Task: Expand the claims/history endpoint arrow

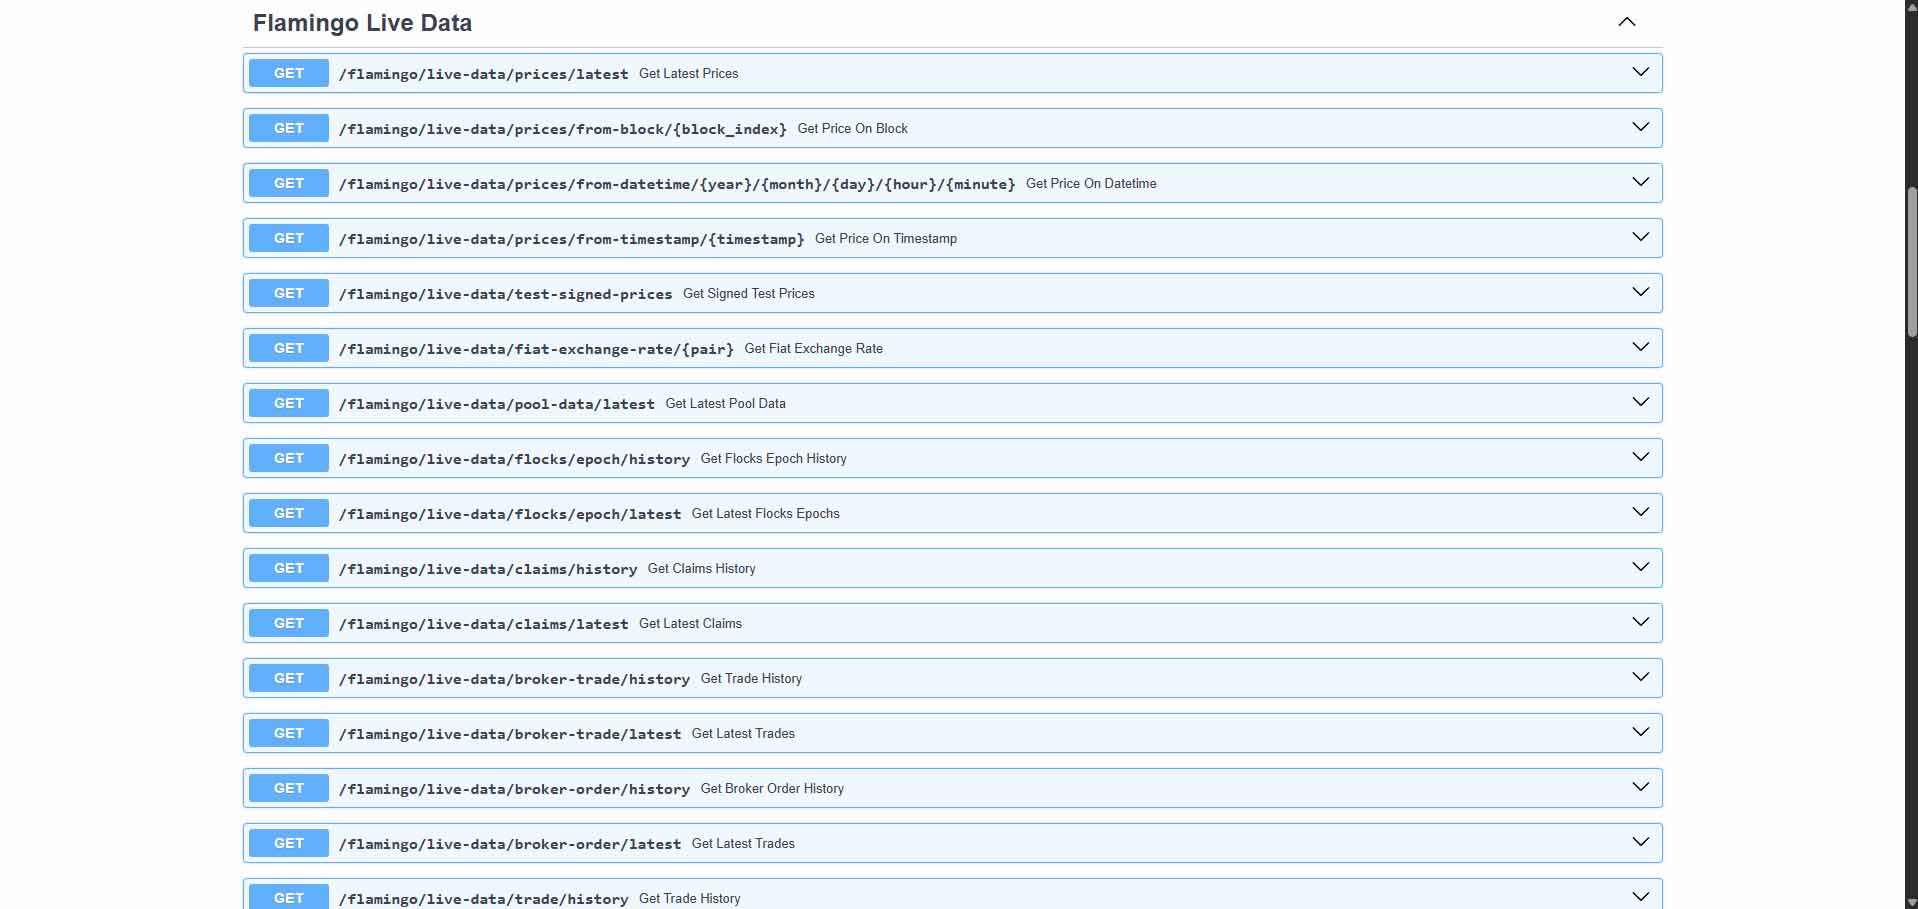Action: pos(1641,567)
